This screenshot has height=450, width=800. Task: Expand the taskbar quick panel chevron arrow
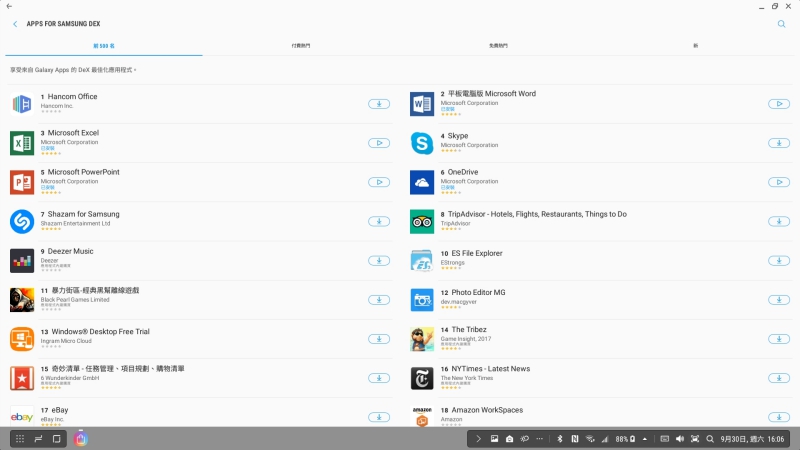point(478,439)
